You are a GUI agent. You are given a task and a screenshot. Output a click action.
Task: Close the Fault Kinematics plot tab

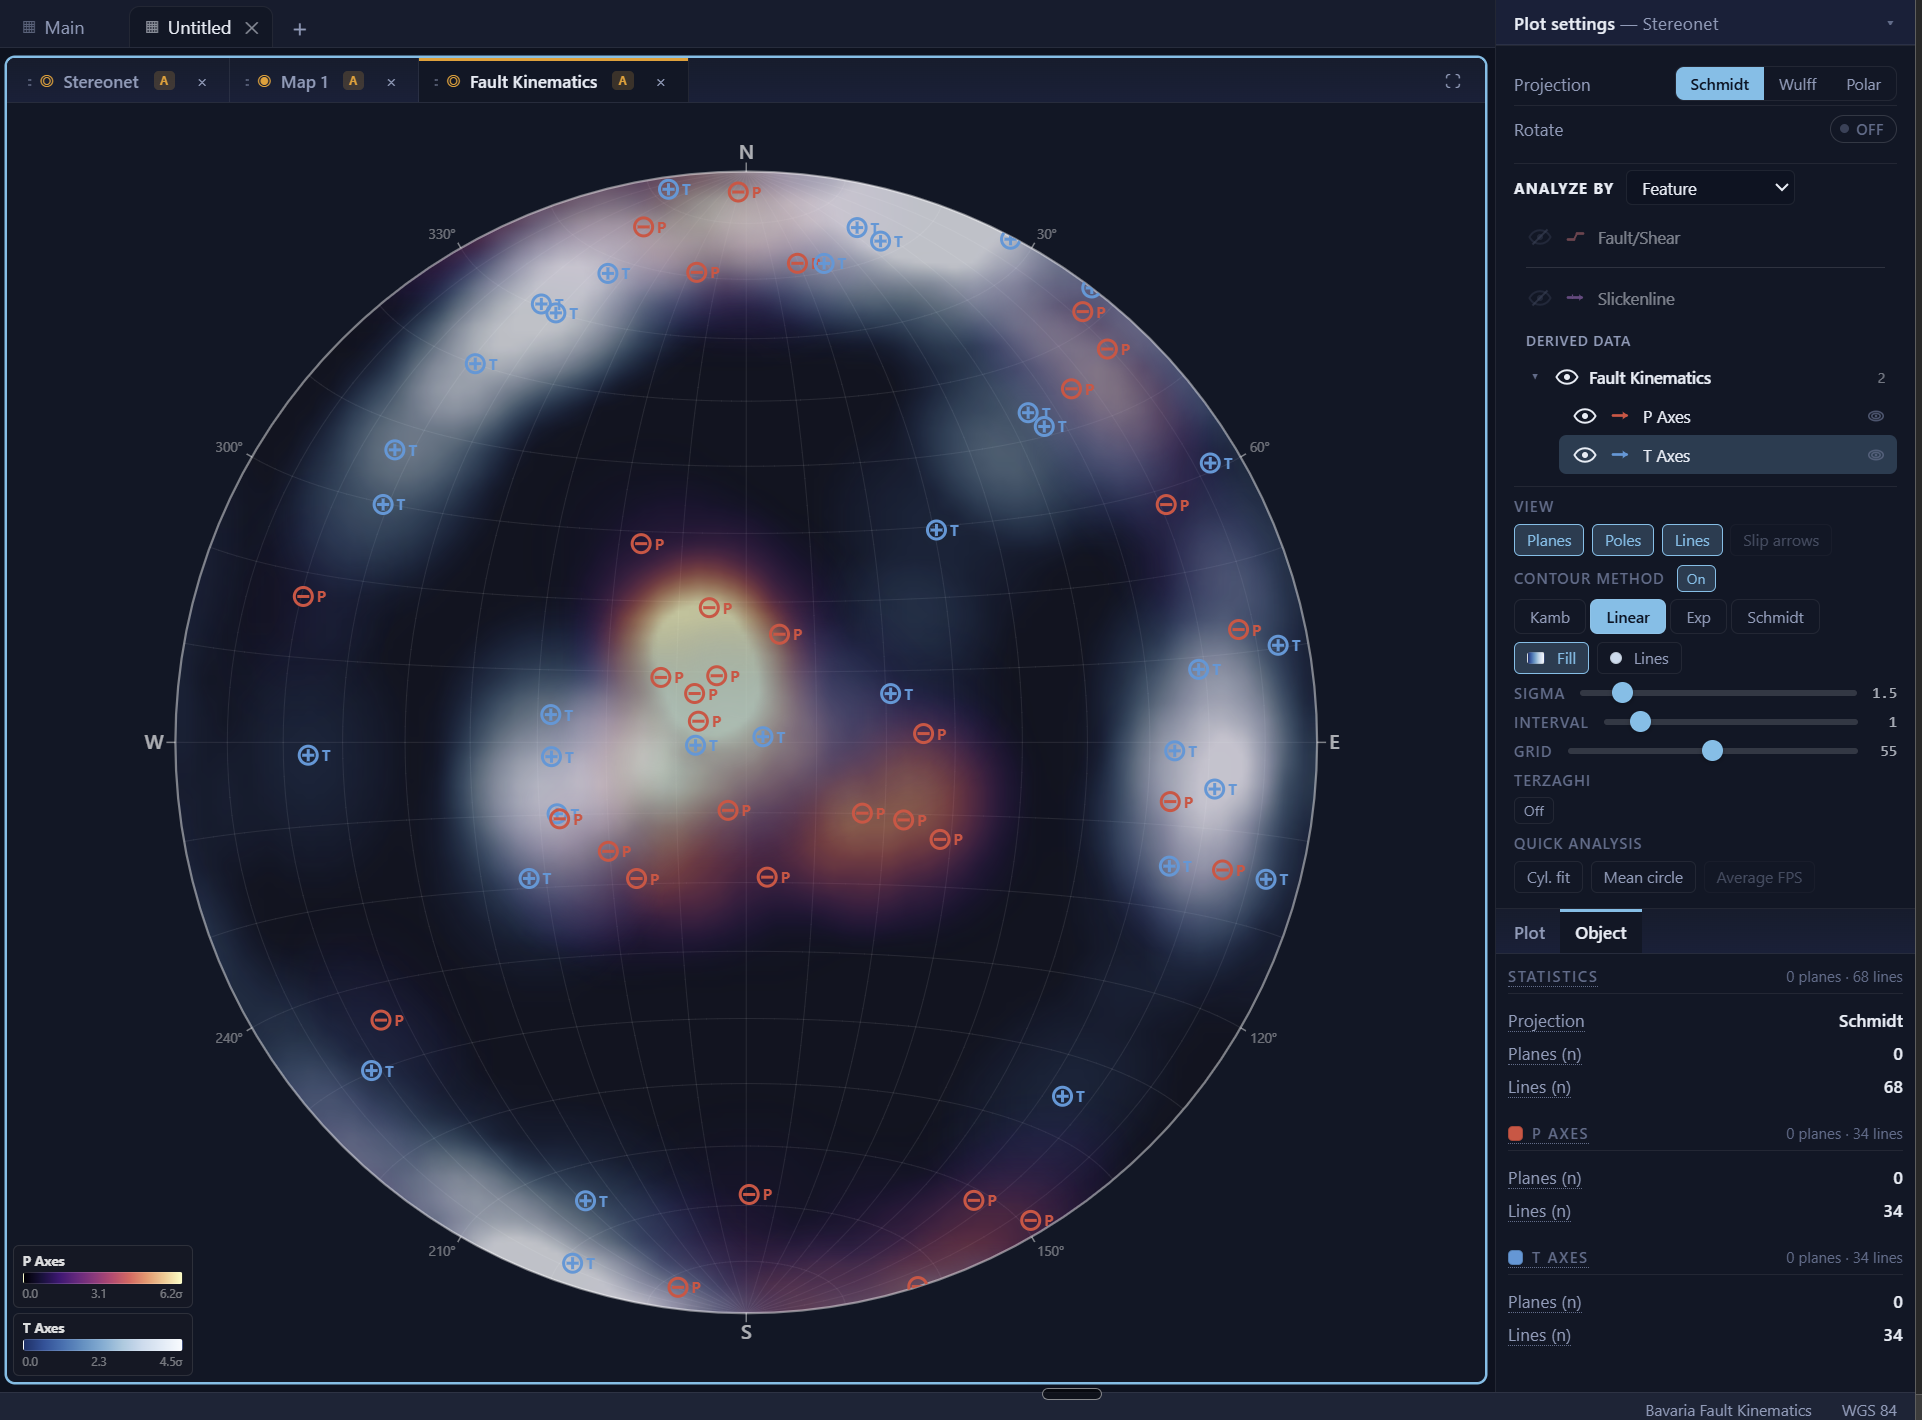pos(661,83)
